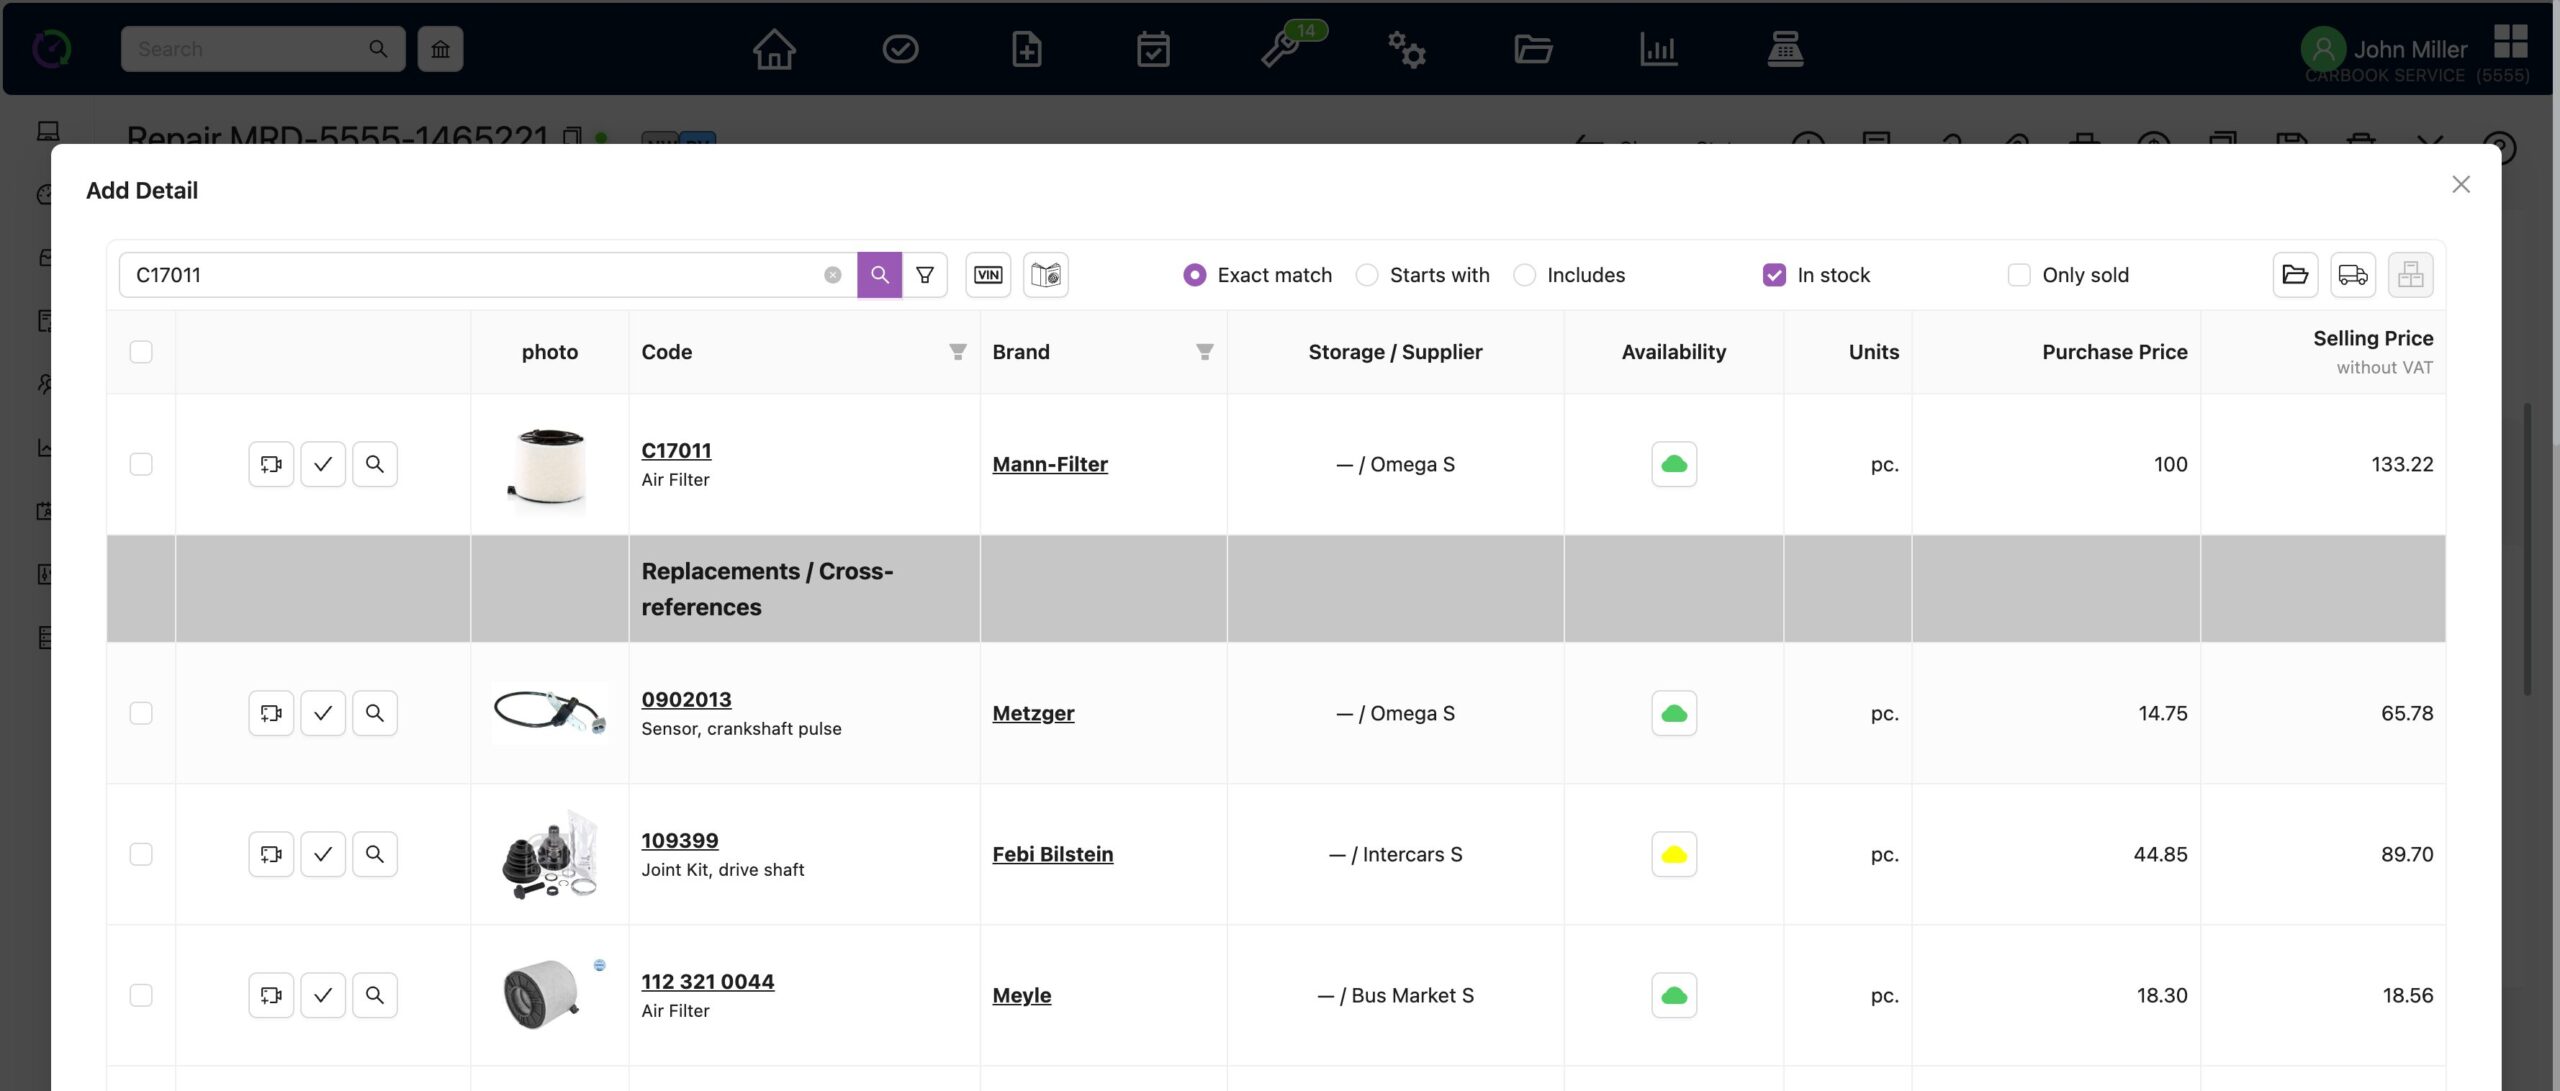The height and width of the screenshot is (1091, 2560).
Task: Click magnifier in 112 321 0044 row
Action: 375,995
